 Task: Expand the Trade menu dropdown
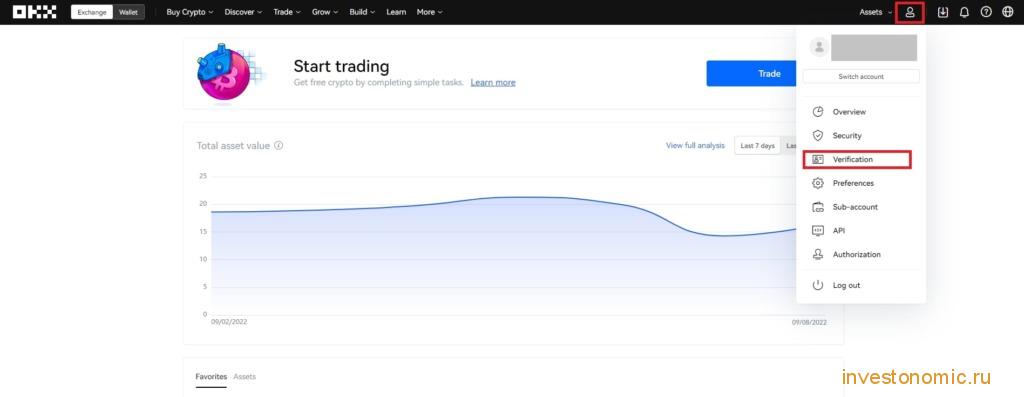tap(287, 12)
